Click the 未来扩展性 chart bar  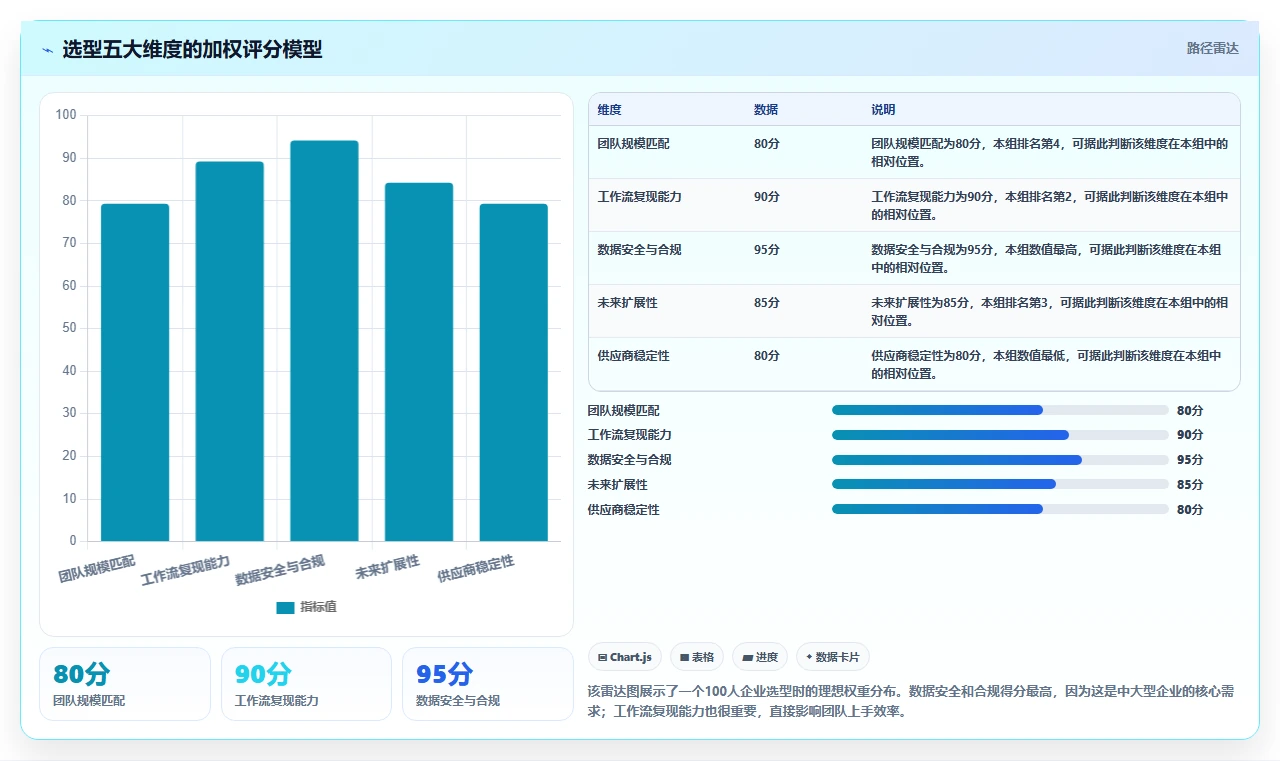419,362
